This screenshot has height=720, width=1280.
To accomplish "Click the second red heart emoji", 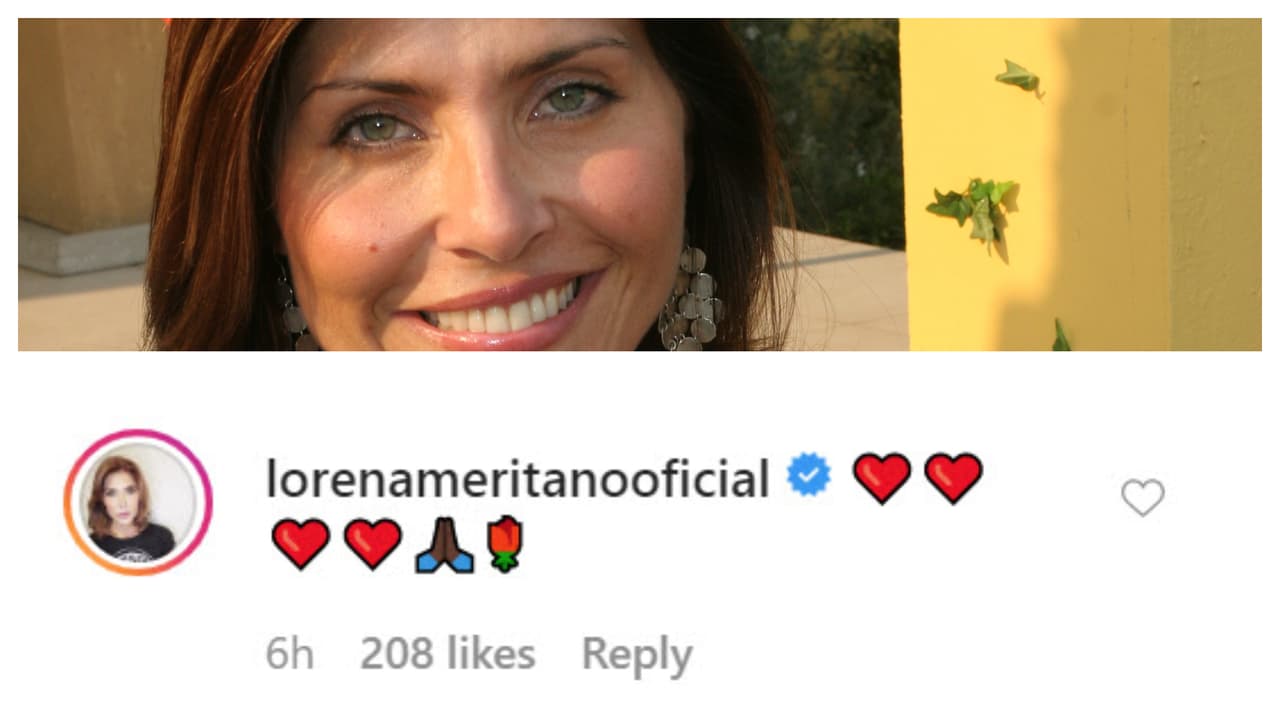I will (x=954, y=477).
